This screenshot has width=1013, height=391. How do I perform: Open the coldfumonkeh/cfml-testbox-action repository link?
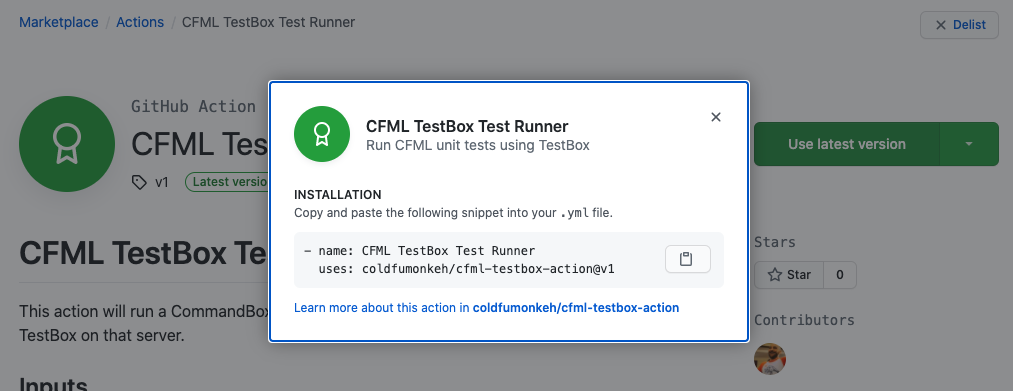[x=576, y=308]
